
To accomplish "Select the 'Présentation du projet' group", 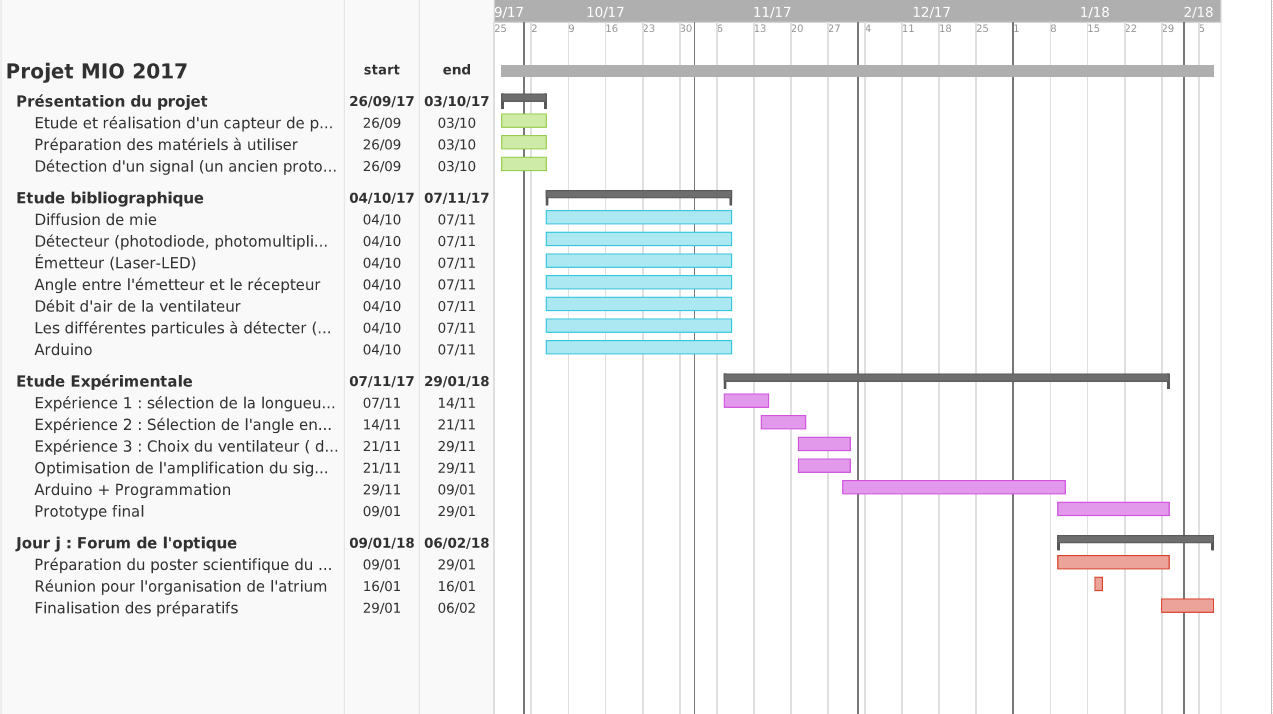I will (x=112, y=101).
